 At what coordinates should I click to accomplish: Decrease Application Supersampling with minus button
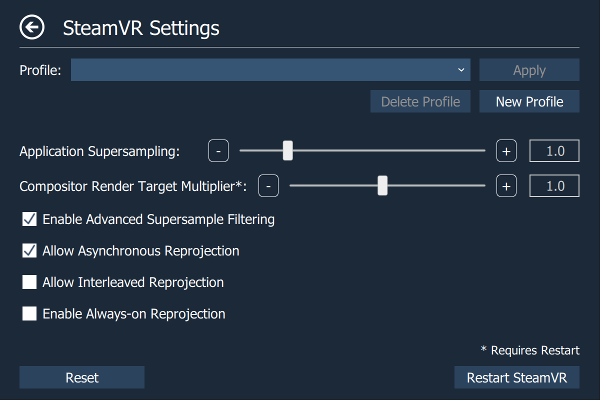click(218, 151)
